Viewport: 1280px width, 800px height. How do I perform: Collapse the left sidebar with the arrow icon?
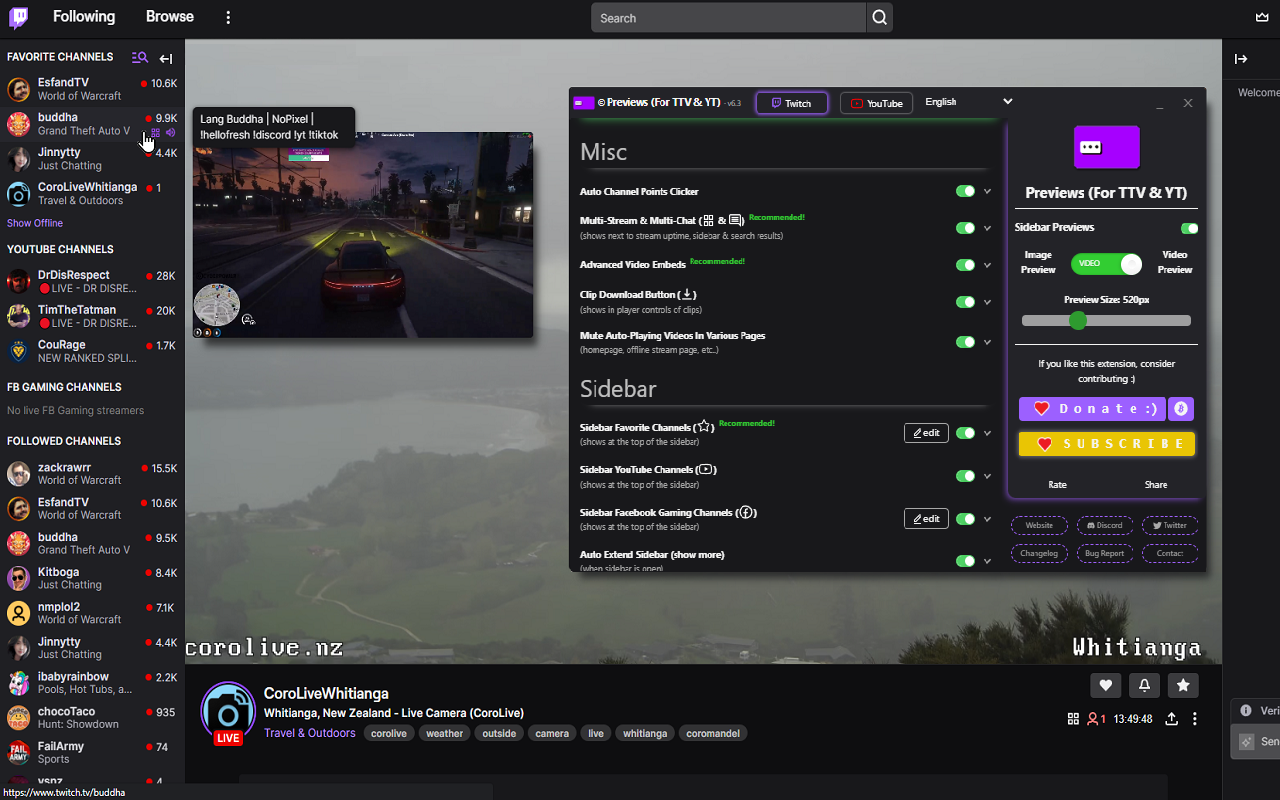165,58
